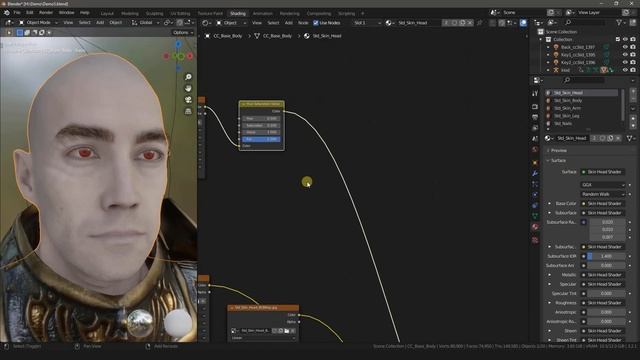
Task: Switch perspective/orthographic grid gizmo
Action: (188, 111)
